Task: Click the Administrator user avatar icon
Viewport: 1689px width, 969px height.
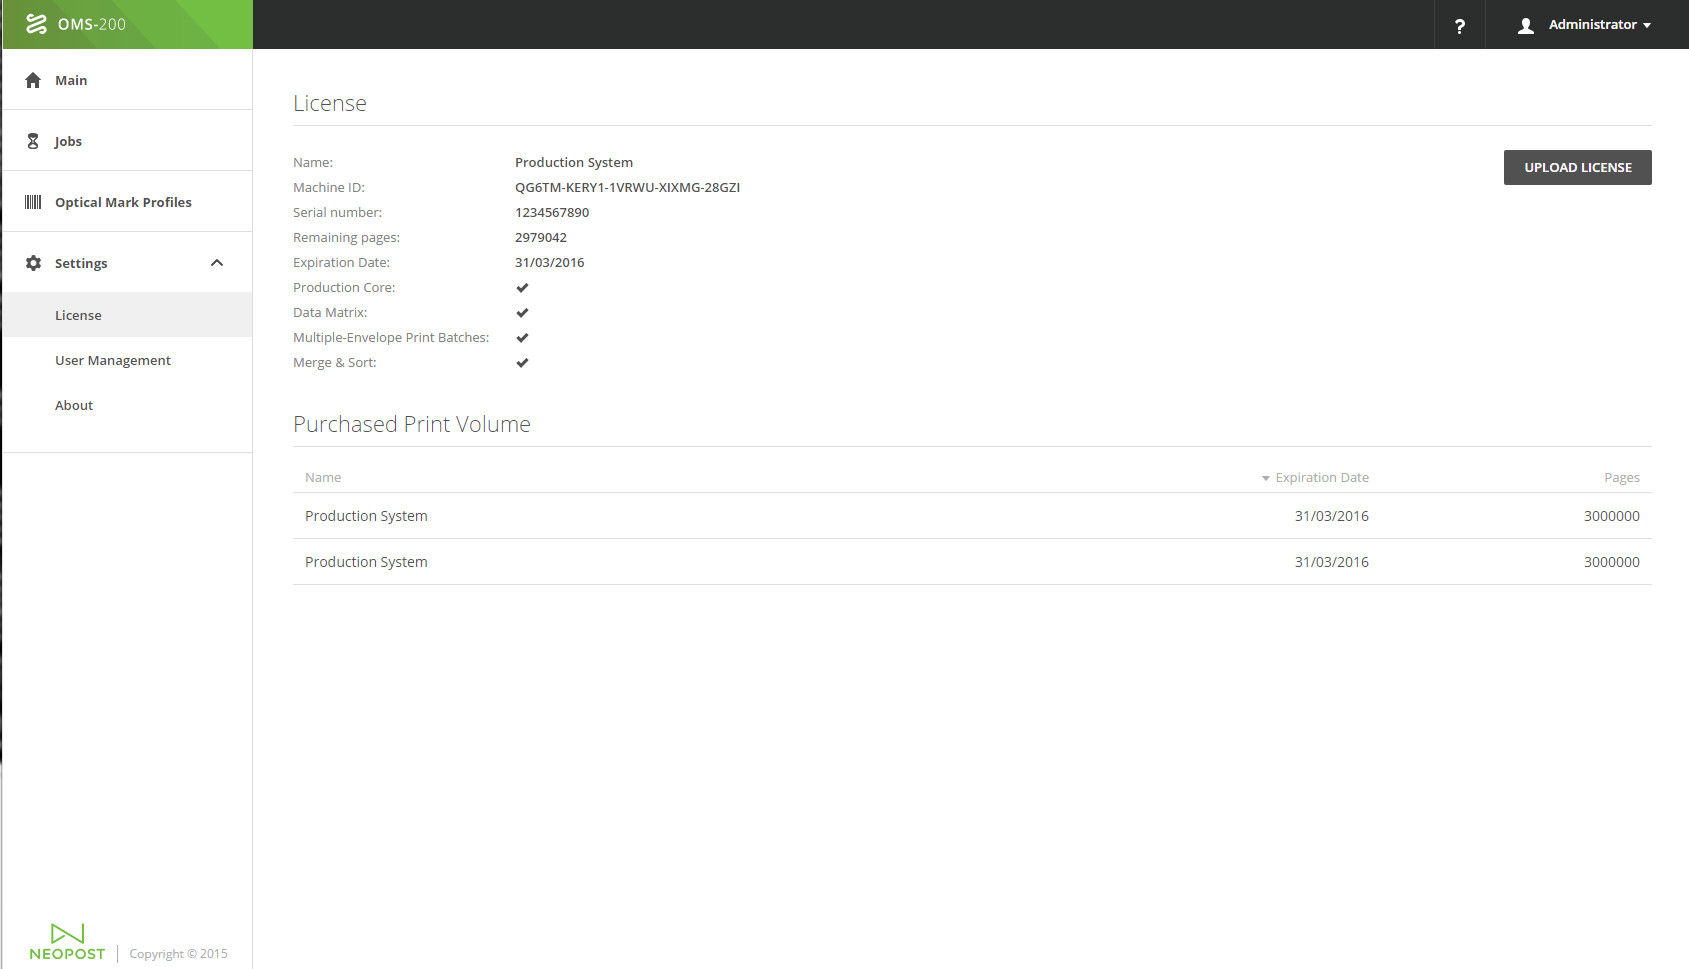Action: pyautogui.click(x=1525, y=26)
